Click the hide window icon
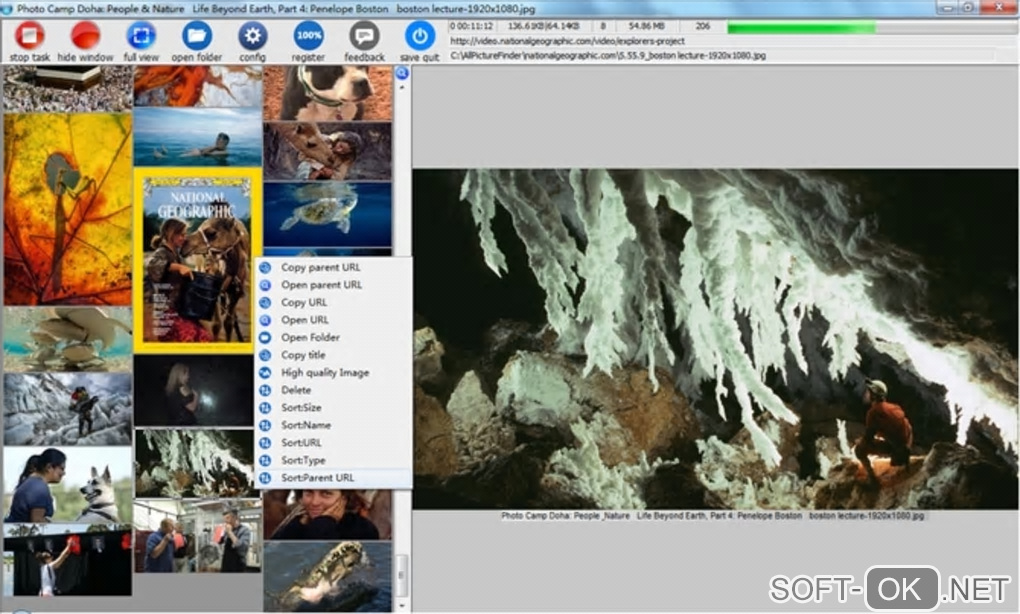The width and height of the screenshot is (1020, 614). (x=85, y=37)
